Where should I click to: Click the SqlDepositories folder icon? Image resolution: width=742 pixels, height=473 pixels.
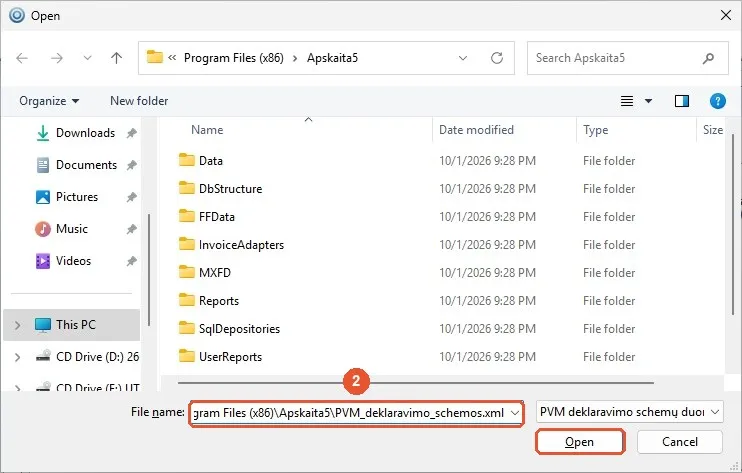point(186,328)
